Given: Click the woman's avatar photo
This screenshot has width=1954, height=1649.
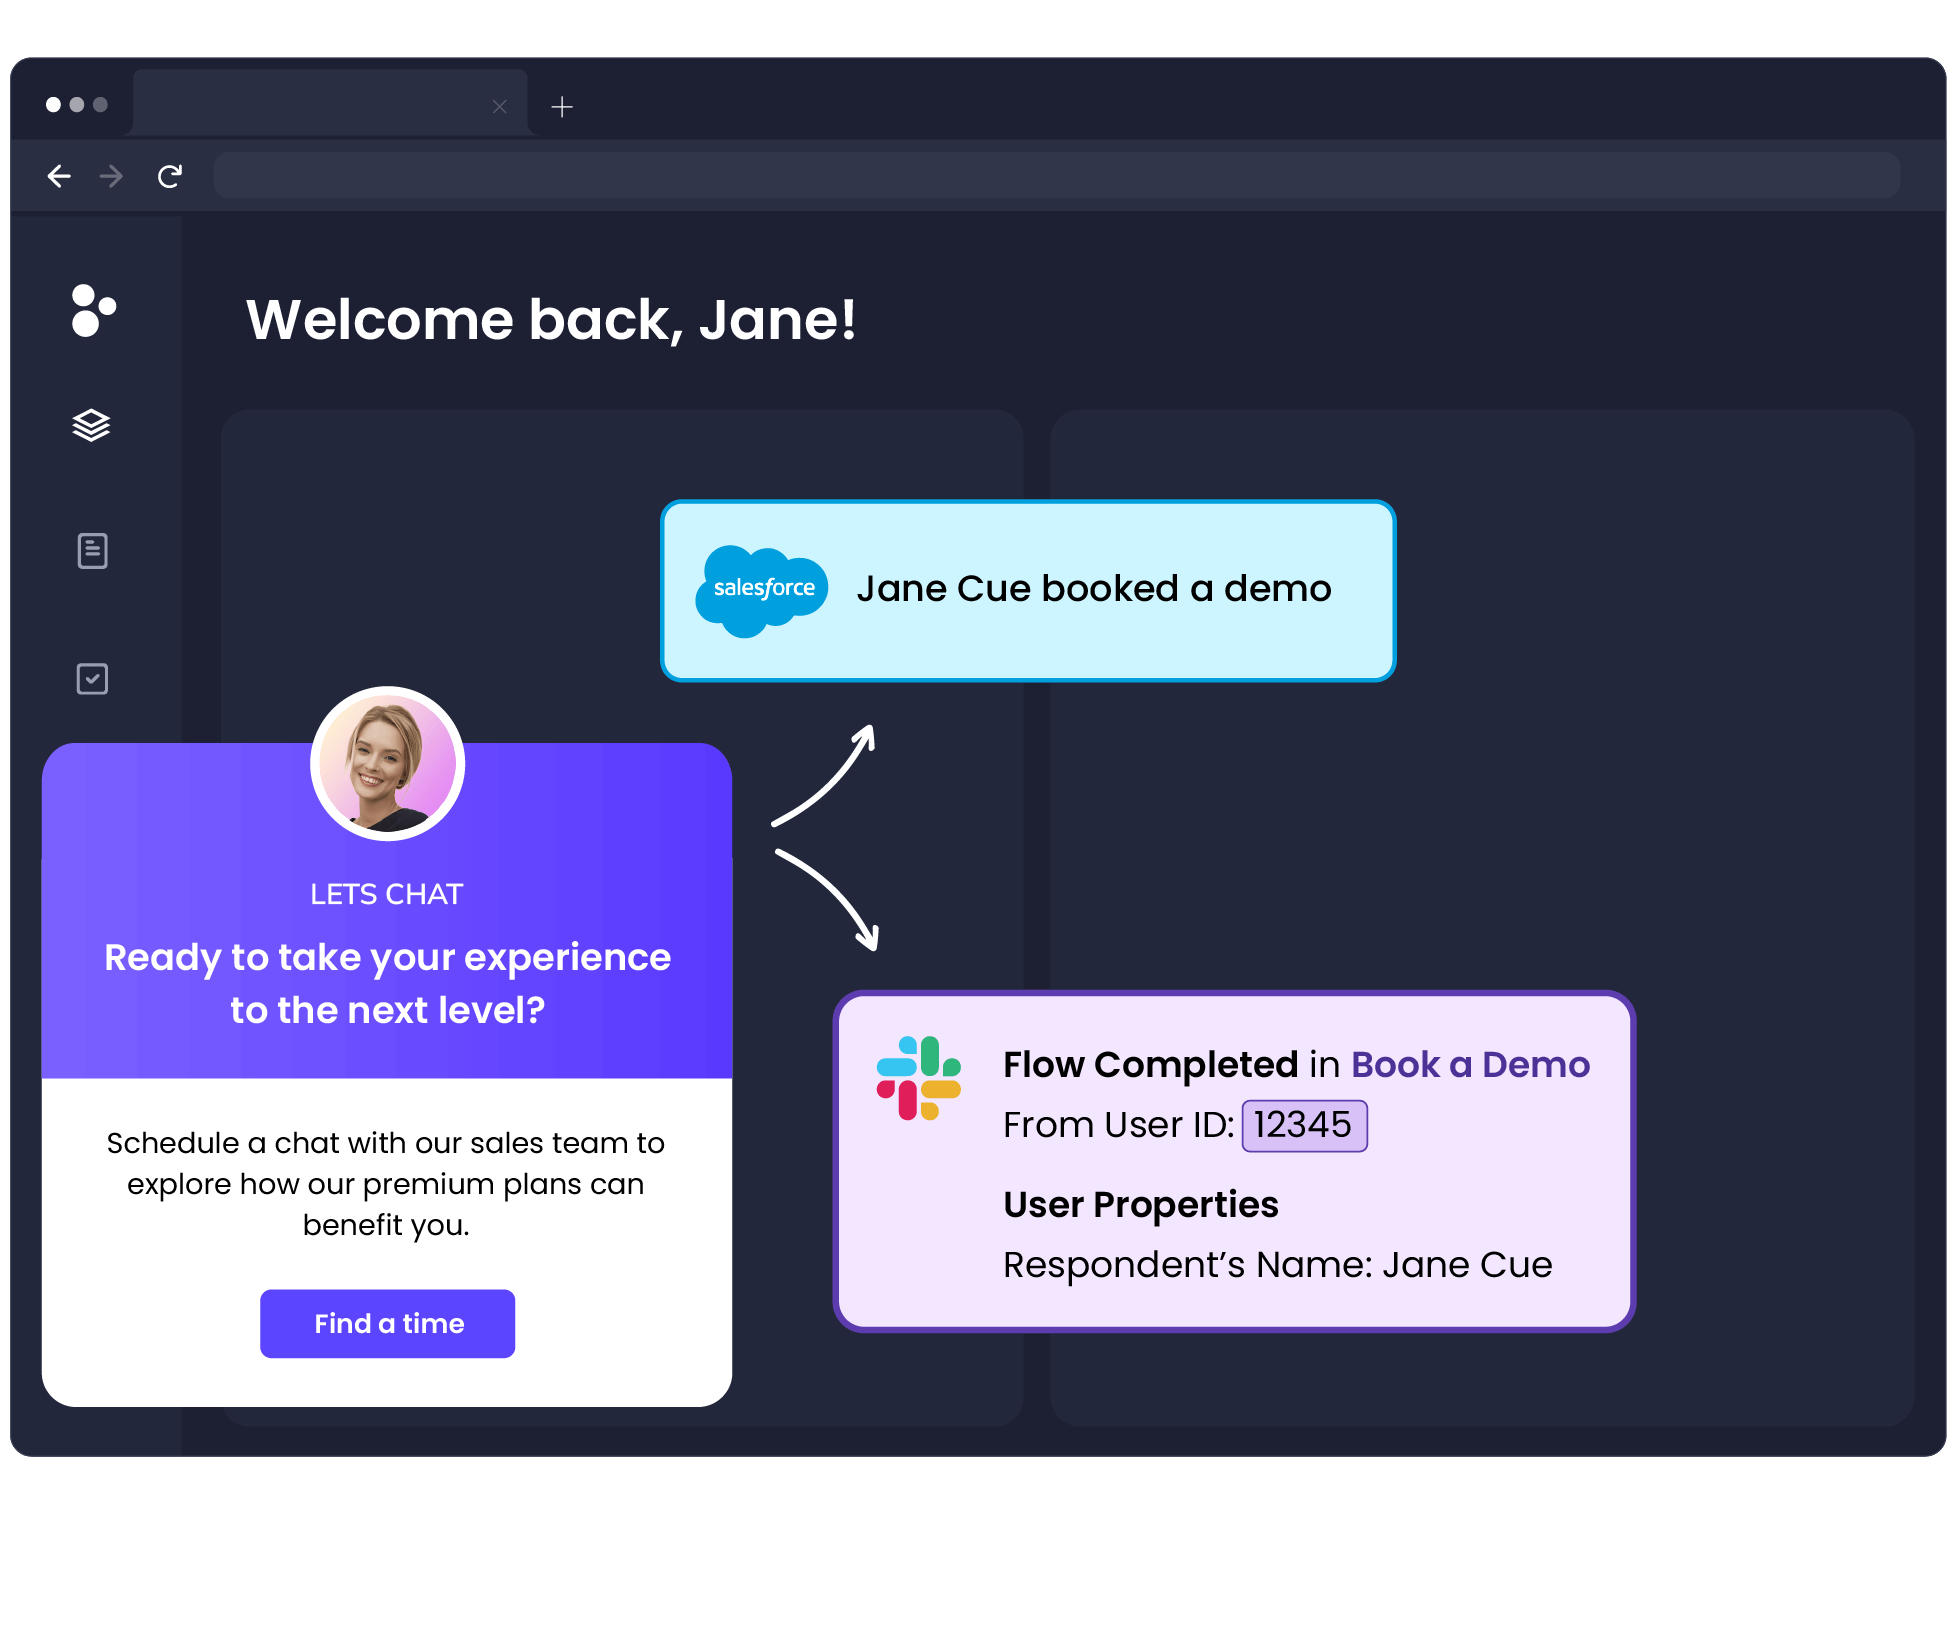Looking at the screenshot, I should (x=388, y=764).
